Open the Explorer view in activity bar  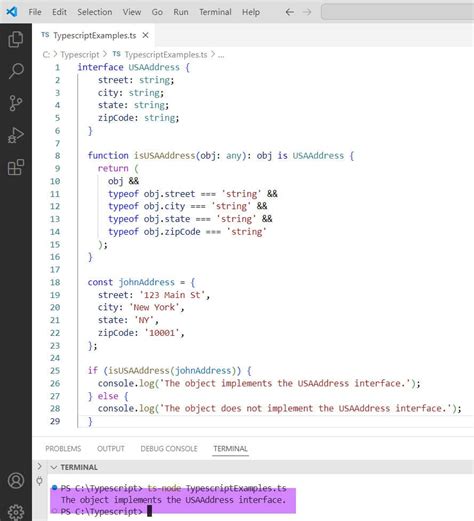[16, 39]
